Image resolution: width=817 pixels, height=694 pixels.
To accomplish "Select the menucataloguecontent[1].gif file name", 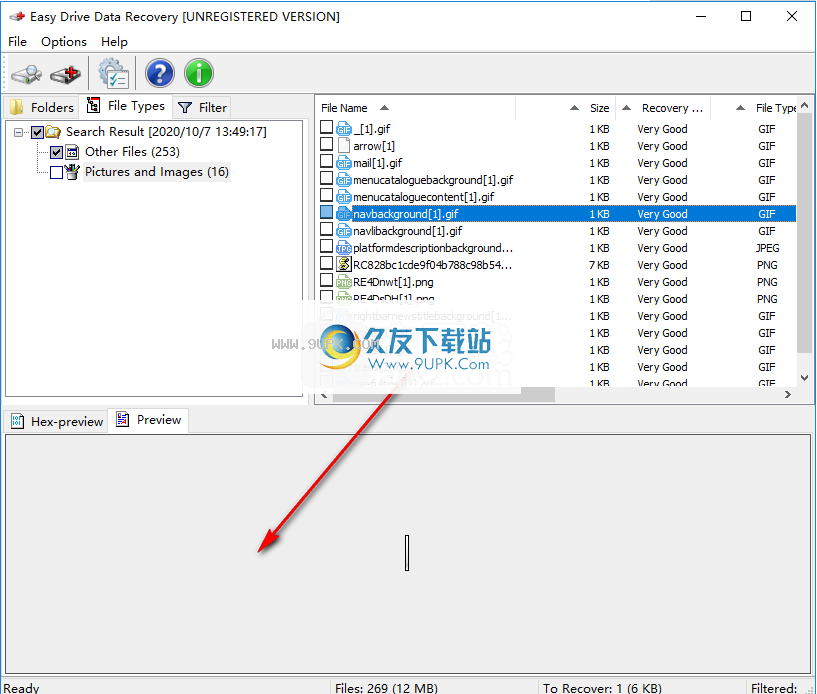I will pyautogui.click(x=424, y=197).
